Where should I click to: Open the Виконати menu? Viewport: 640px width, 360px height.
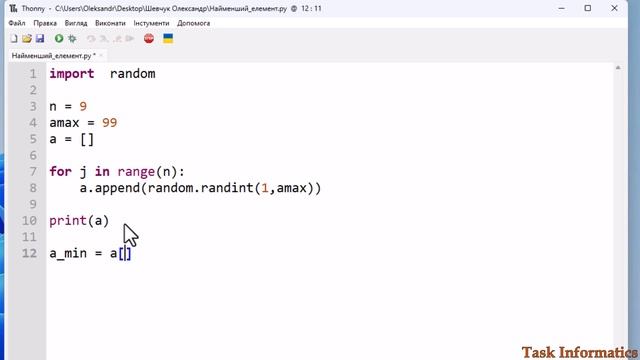click(x=110, y=23)
